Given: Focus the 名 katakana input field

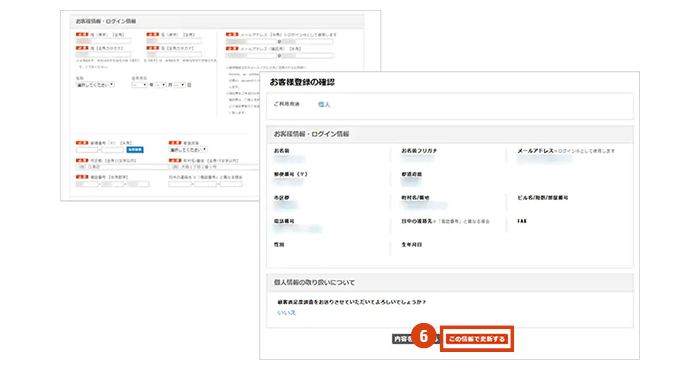Looking at the screenshot, I should point(174,54).
